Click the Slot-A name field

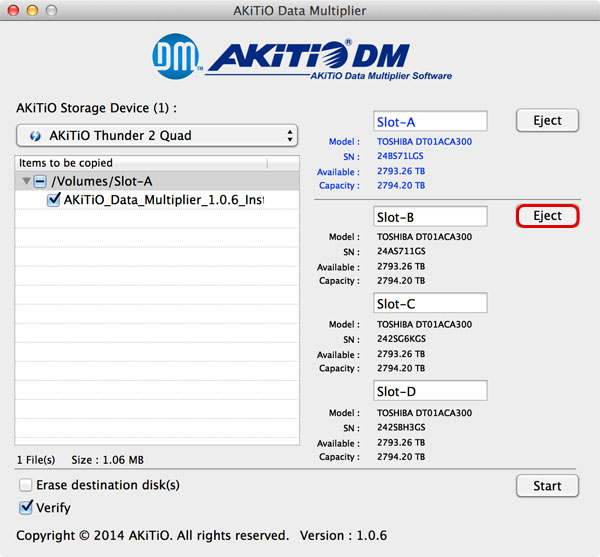(x=429, y=121)
